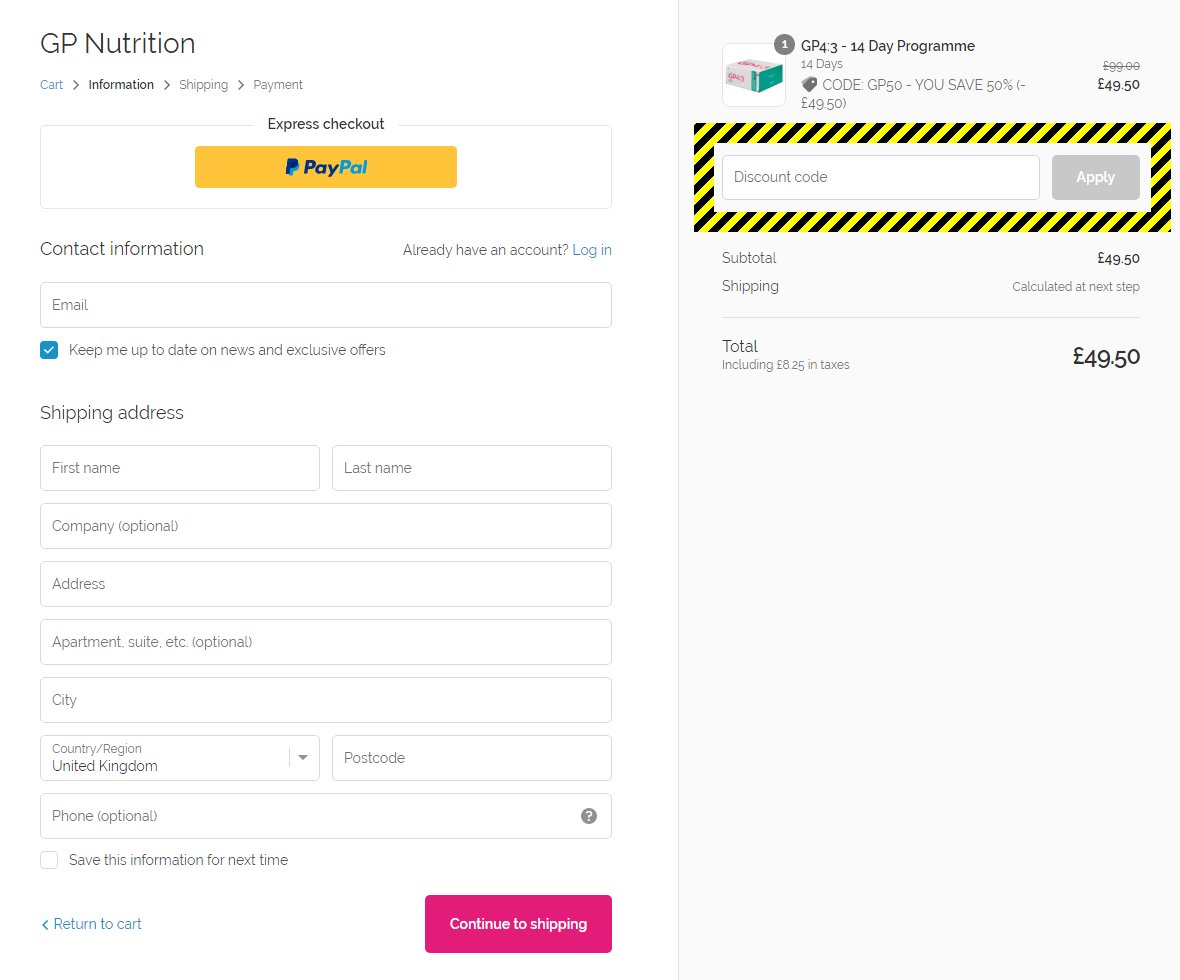Image resolution: width=1180 pixels, height=980 pixels.
Task: Enable Save this information for next time
Action: click(x=49, y=860)
